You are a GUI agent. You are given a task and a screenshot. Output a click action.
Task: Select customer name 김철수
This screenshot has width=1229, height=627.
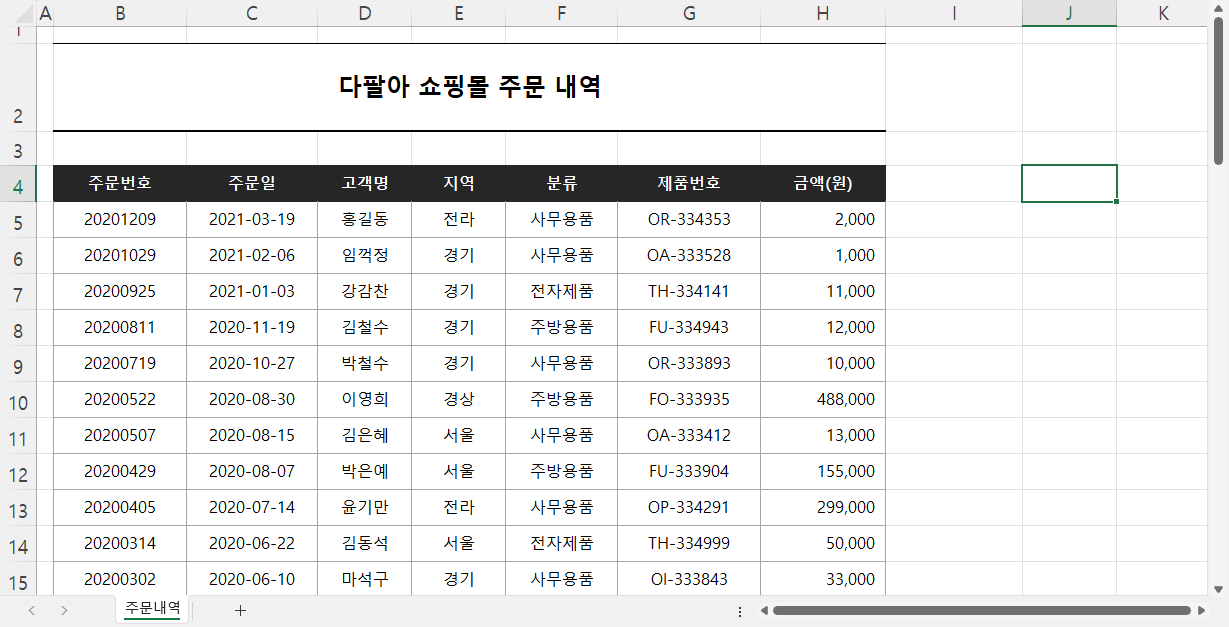click(365, 328)
